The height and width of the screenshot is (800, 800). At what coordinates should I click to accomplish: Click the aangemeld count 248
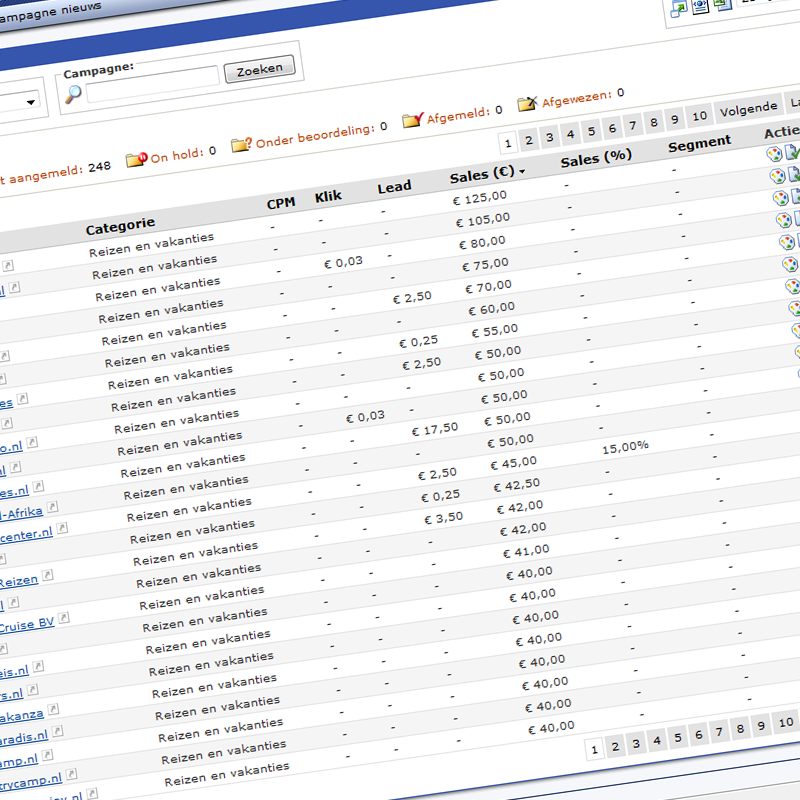click(x=99, y=167)
